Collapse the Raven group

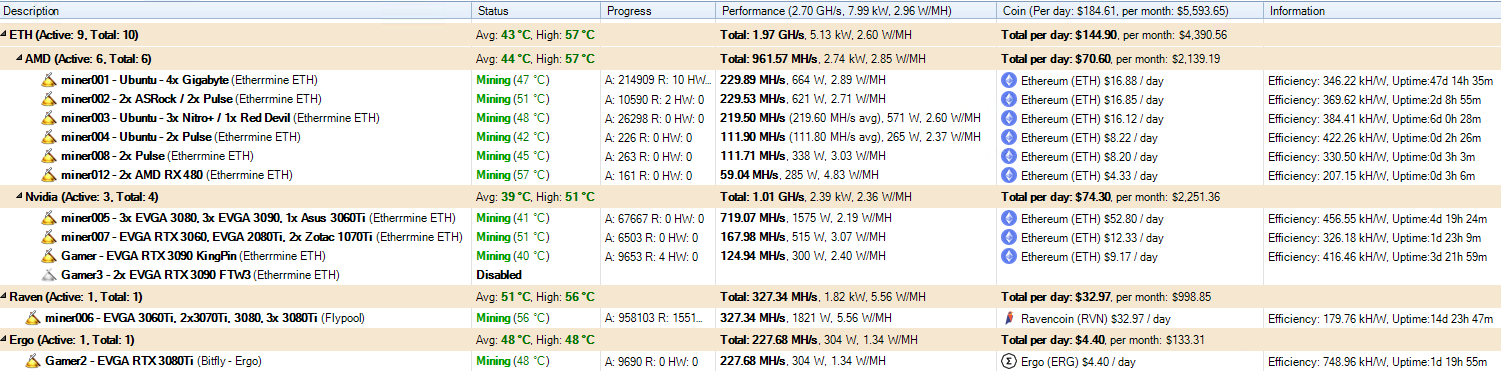tap(5, 296)
